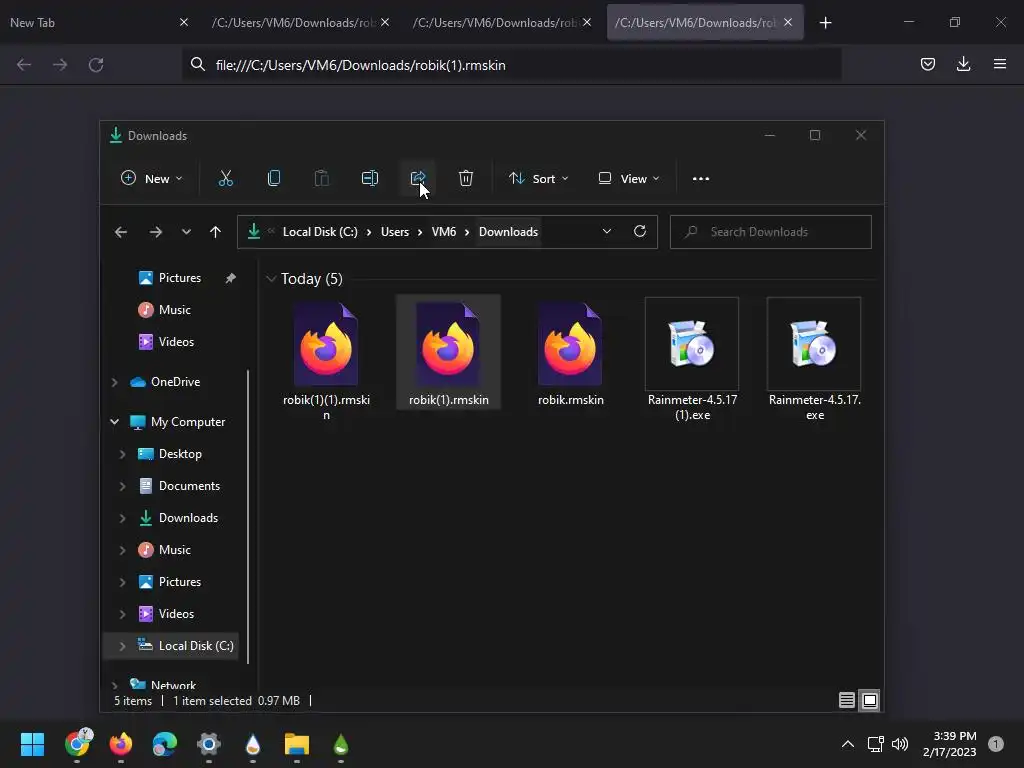Collapse the Today (5) group

271,279
